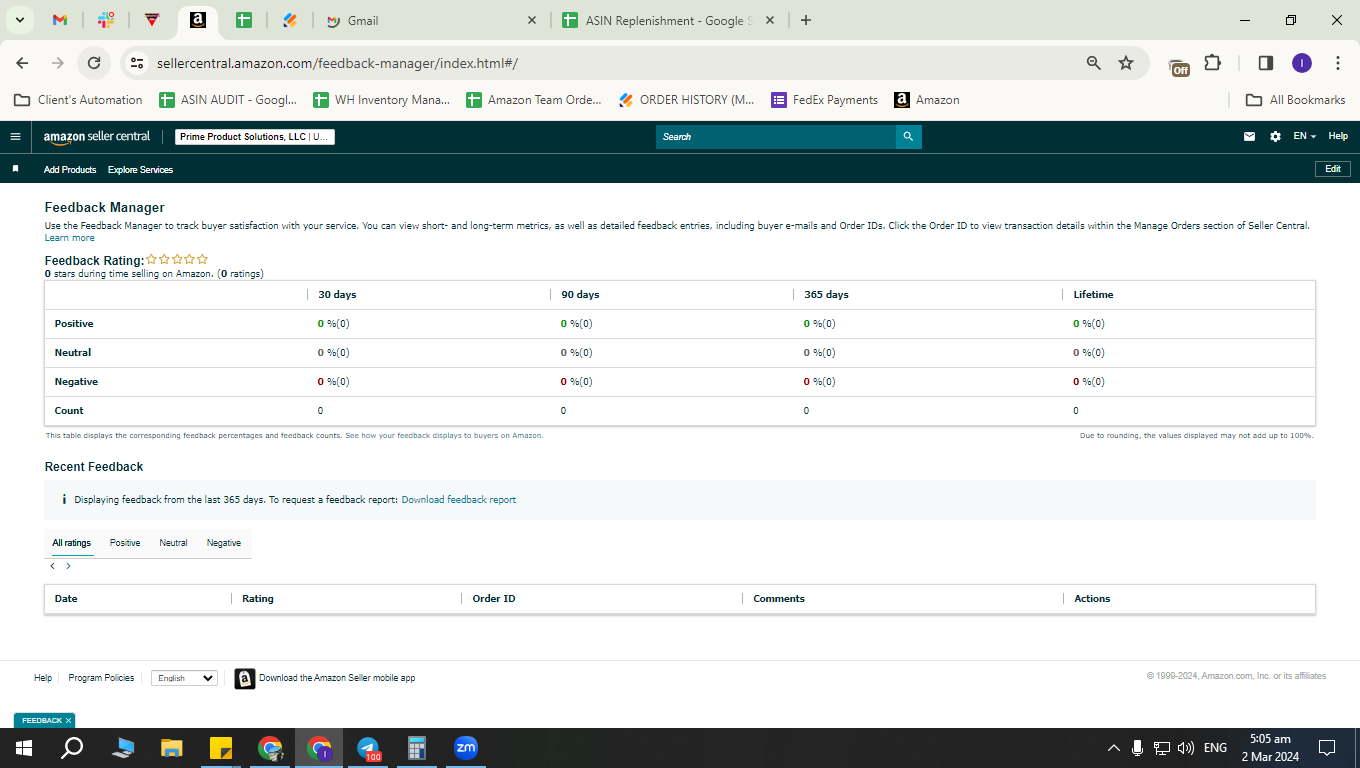
Task: Open the Chrome extensions puzzle icon
Action: (1212, 63)
